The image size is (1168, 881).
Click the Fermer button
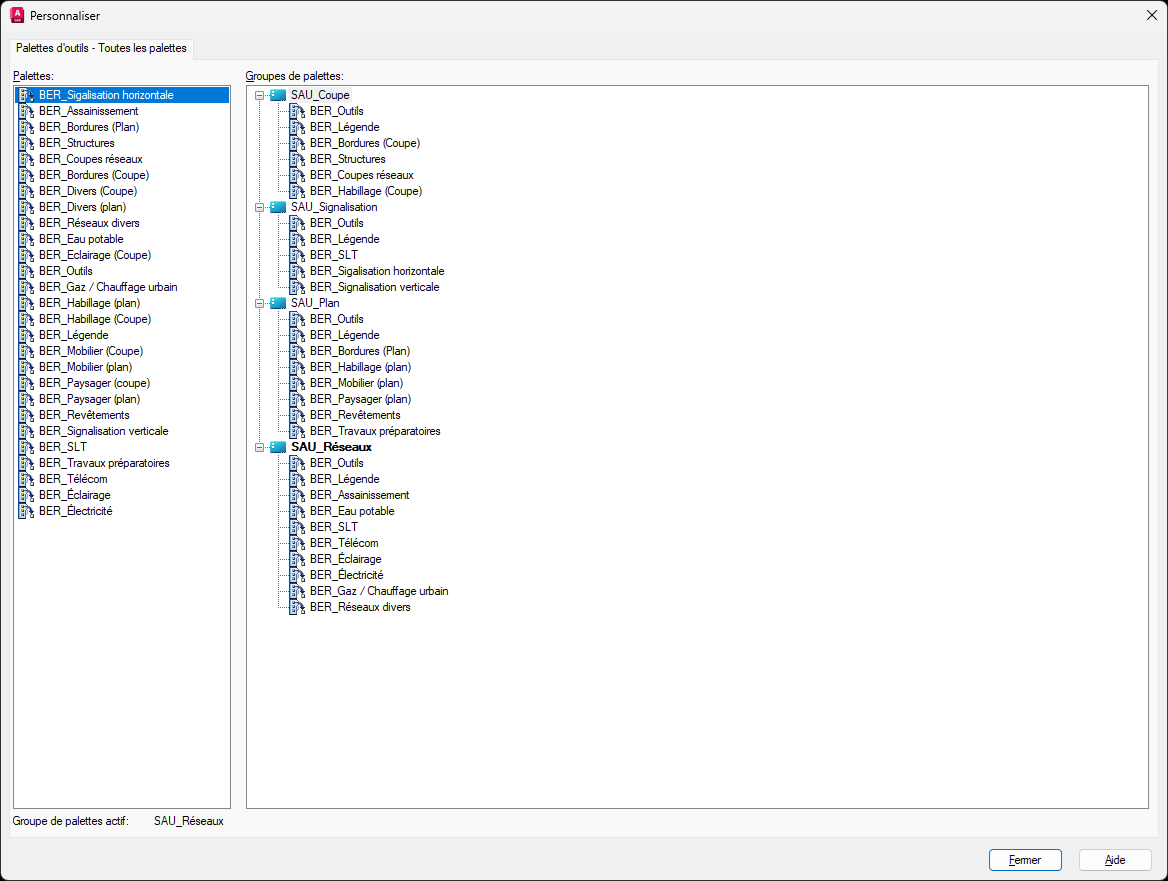click(1025, 860)
